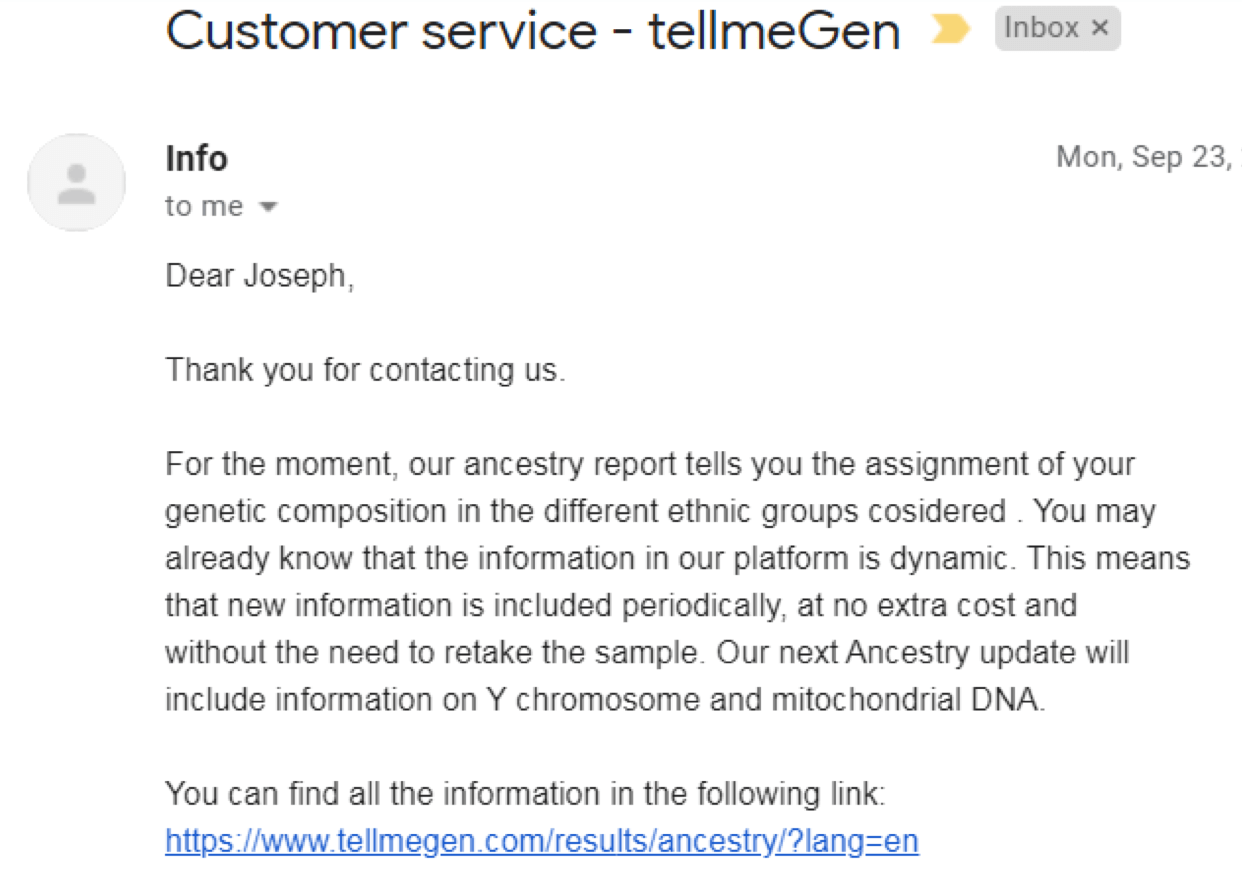The image size is (1242, 894).
Task: Click the sender's gray avatar icon
Action: [76, 183]
